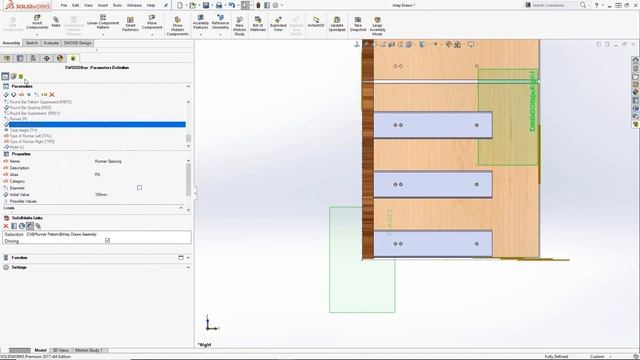640x360 pixels.
Task: Toggle Large Assembly Mode
Action: coord(377,27)
